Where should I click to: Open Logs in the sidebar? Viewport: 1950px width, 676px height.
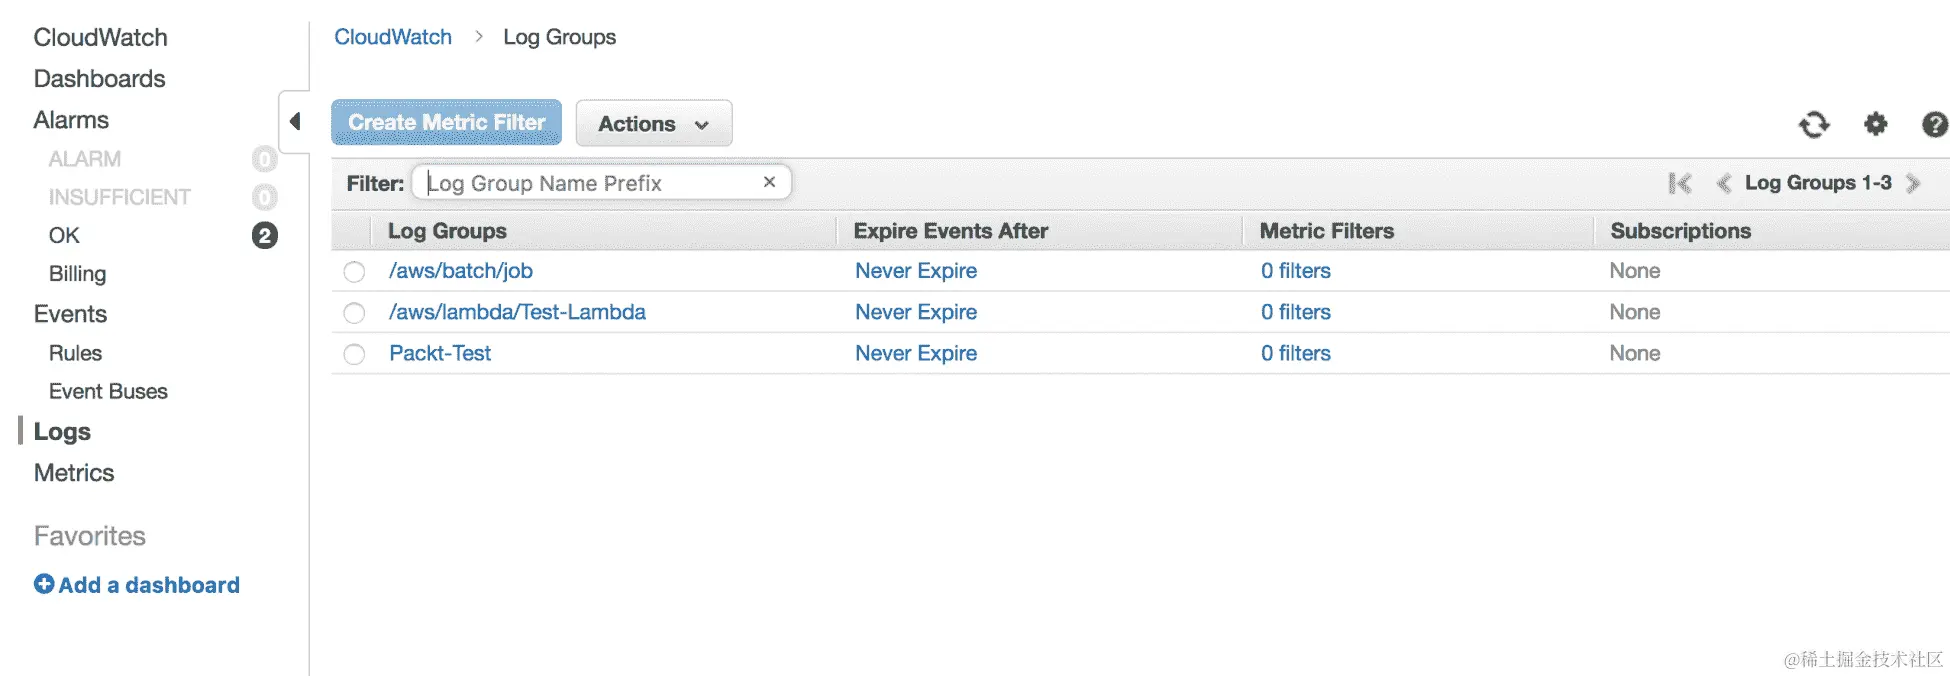[62, 432]
